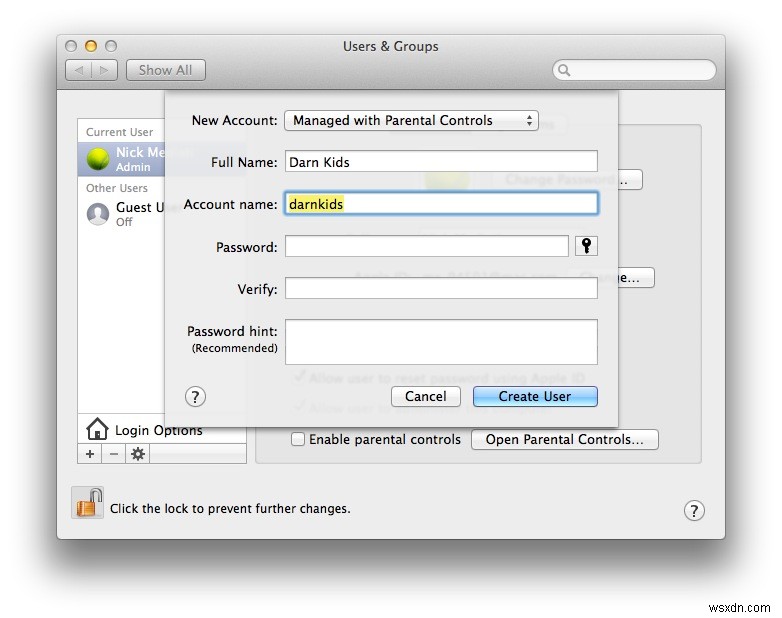
Task: Click the Login Options house icon
Action: click(x=97, y=429)
